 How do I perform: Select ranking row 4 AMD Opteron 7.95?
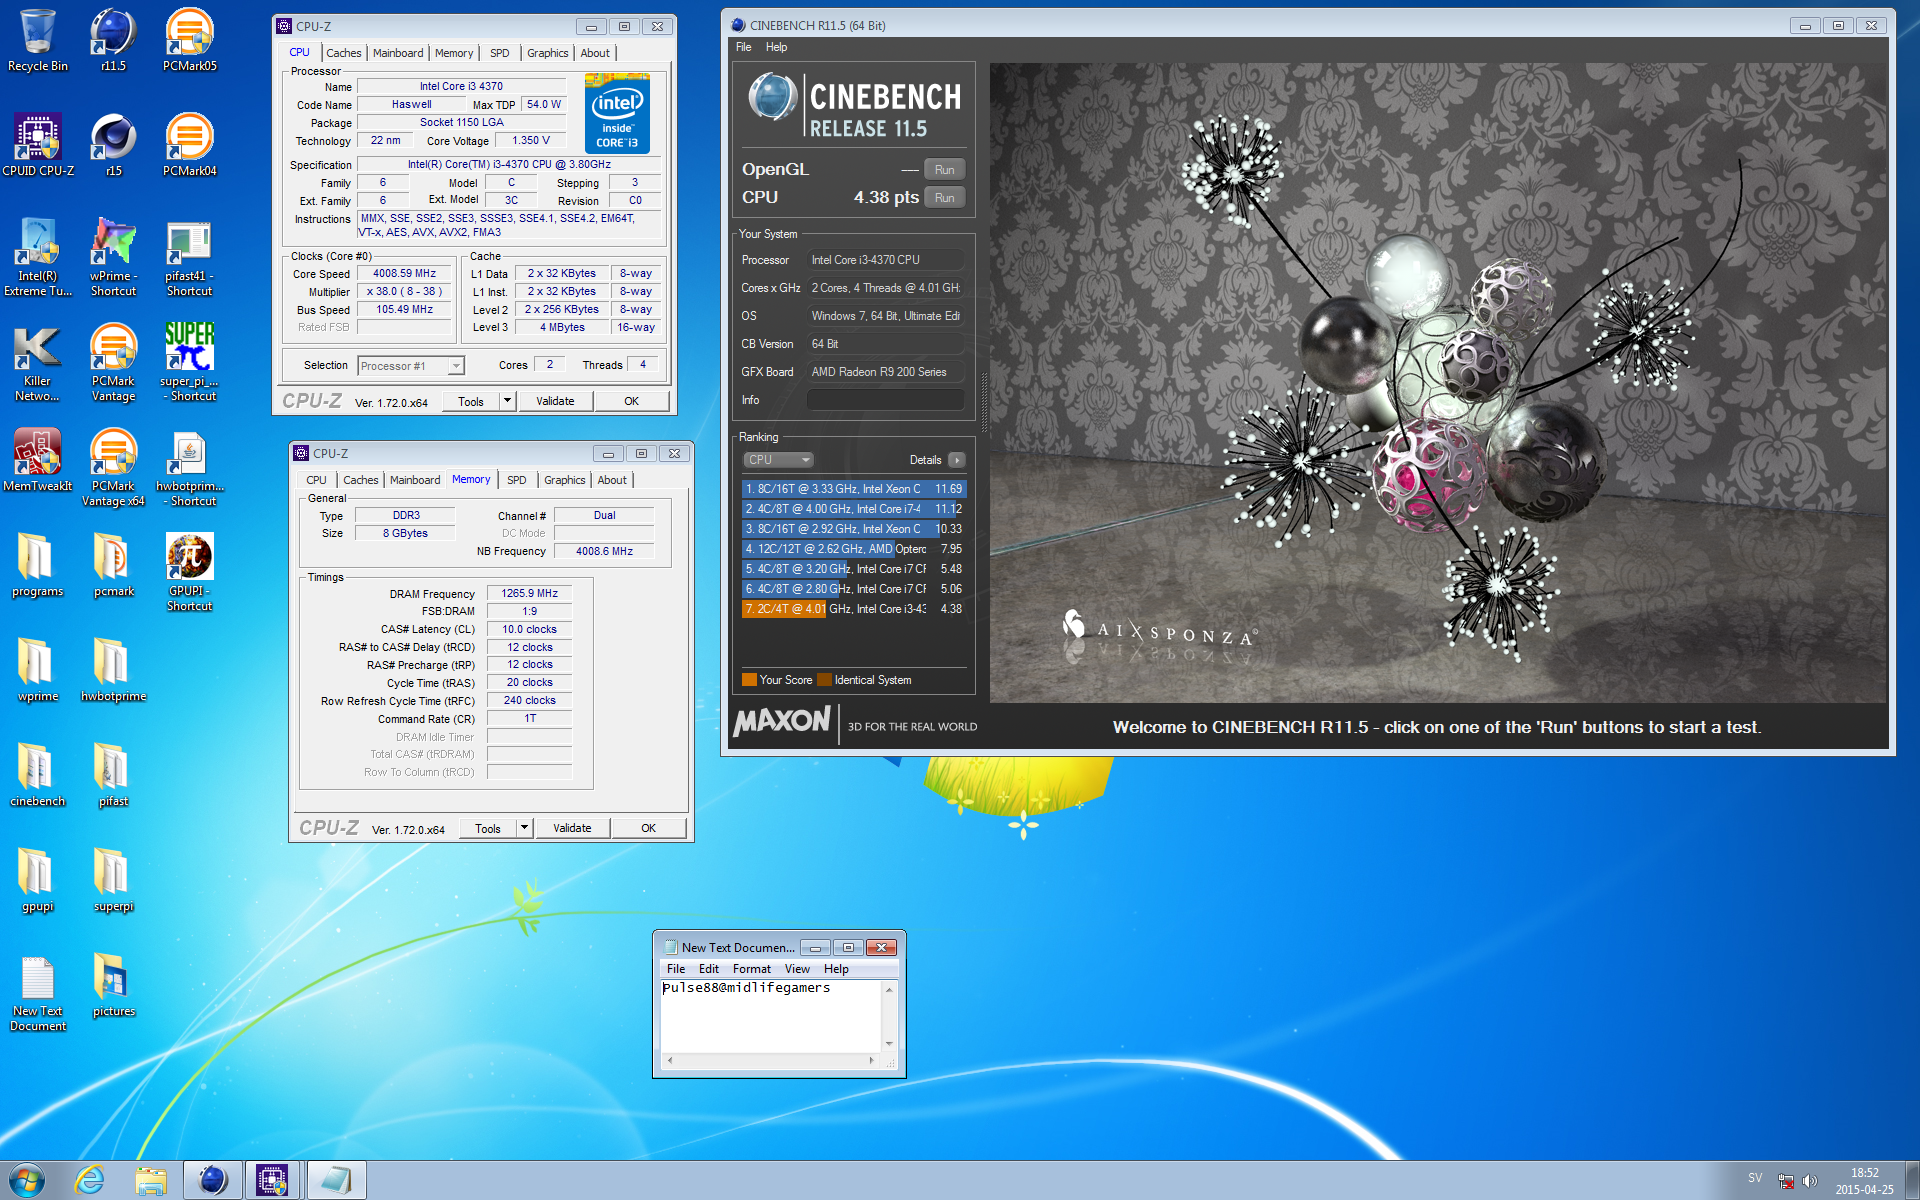coord(854,549)
